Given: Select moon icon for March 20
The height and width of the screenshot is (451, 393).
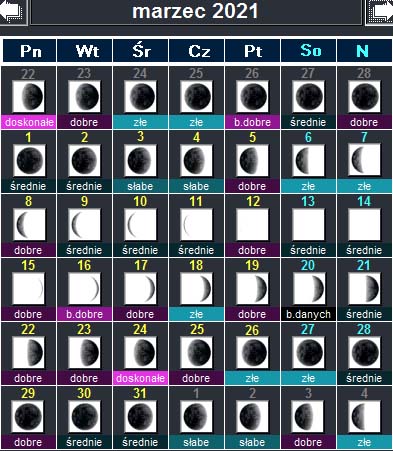Looking at the screenshot, I should (308, 288).
